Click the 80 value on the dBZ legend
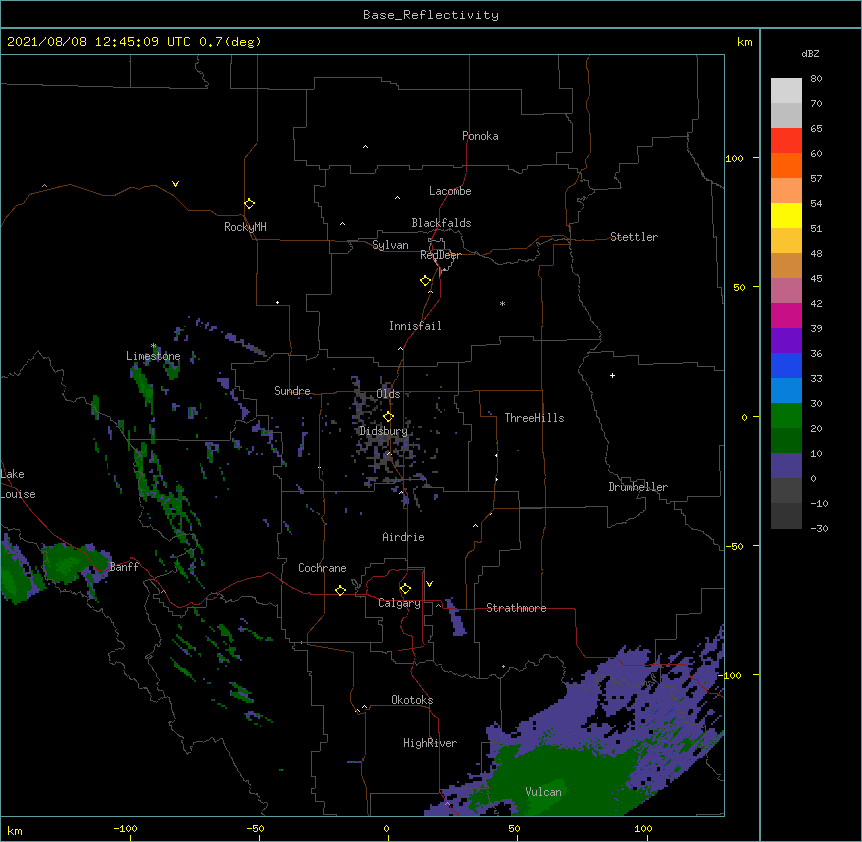This screenshot has height=842, width=862. coord(816,79)
